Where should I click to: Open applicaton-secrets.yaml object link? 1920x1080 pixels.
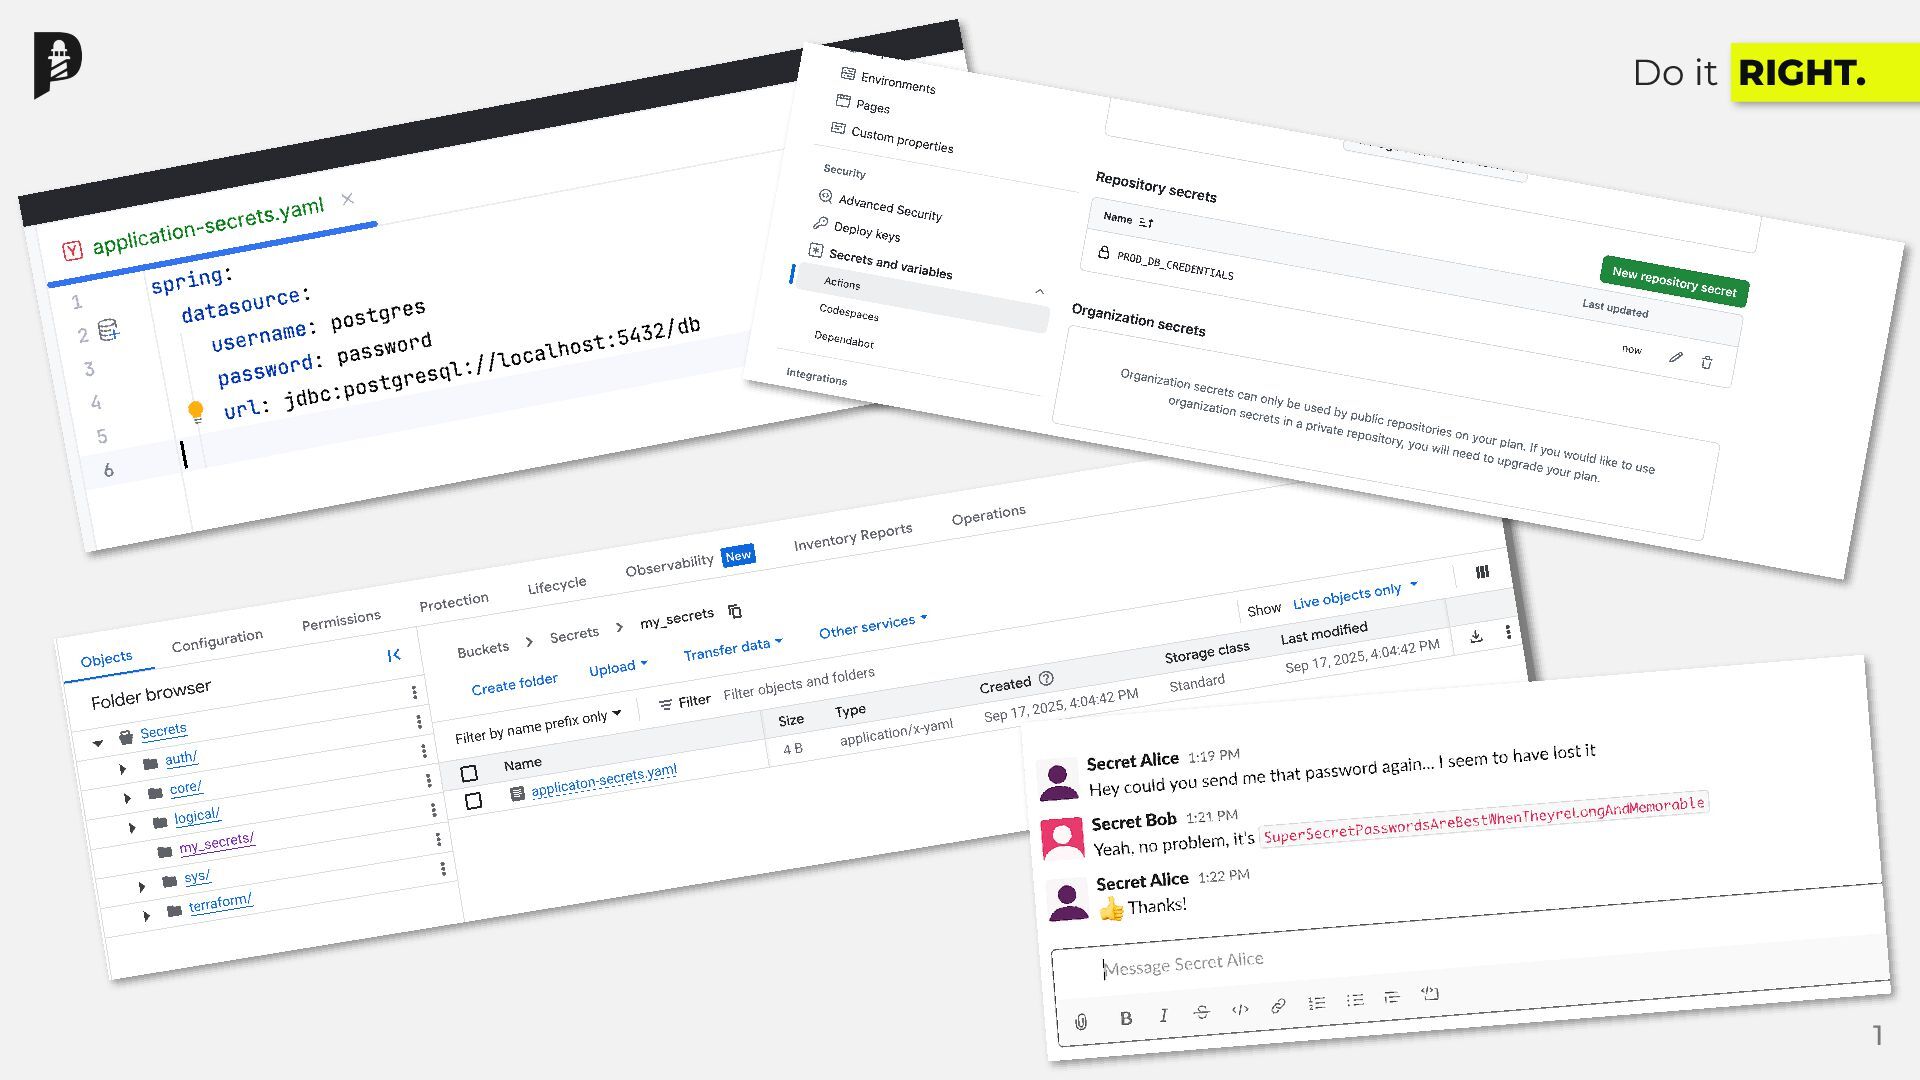pos(603,781)
